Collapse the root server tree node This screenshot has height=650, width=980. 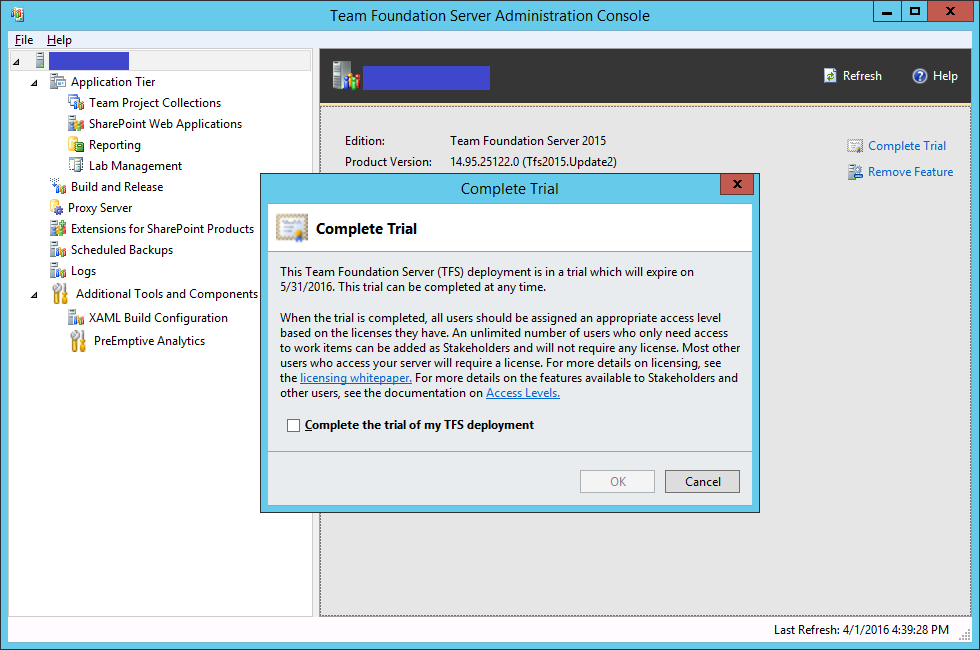pos(17,61)
